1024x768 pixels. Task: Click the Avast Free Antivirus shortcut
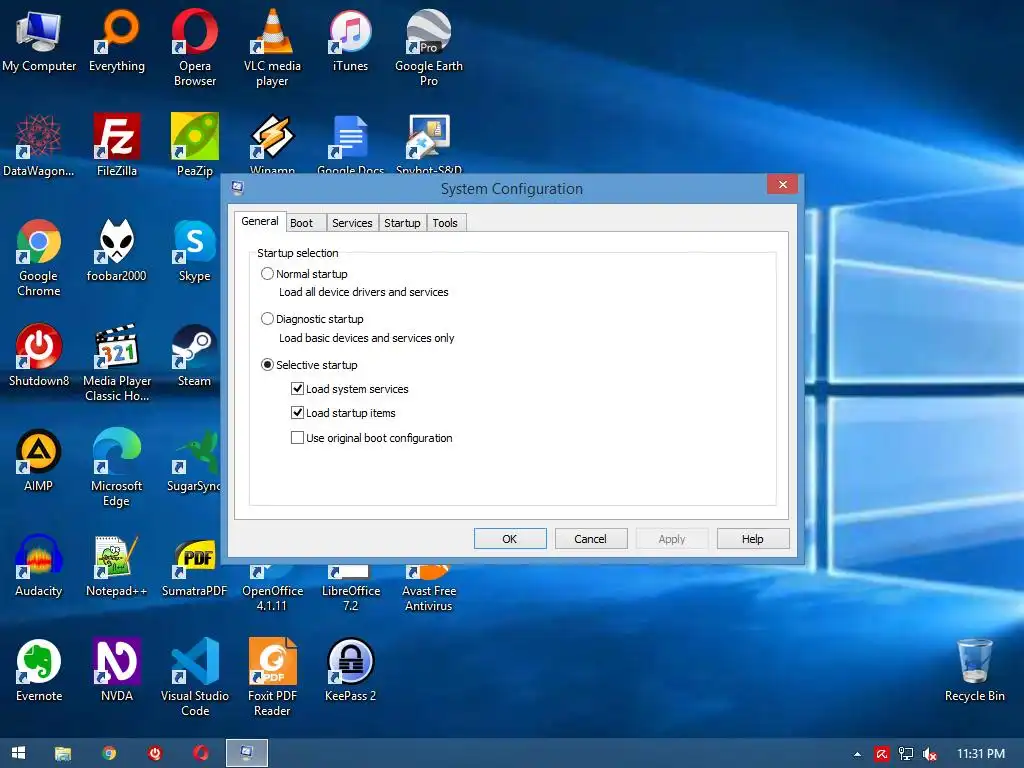click(x=428, y=588)
